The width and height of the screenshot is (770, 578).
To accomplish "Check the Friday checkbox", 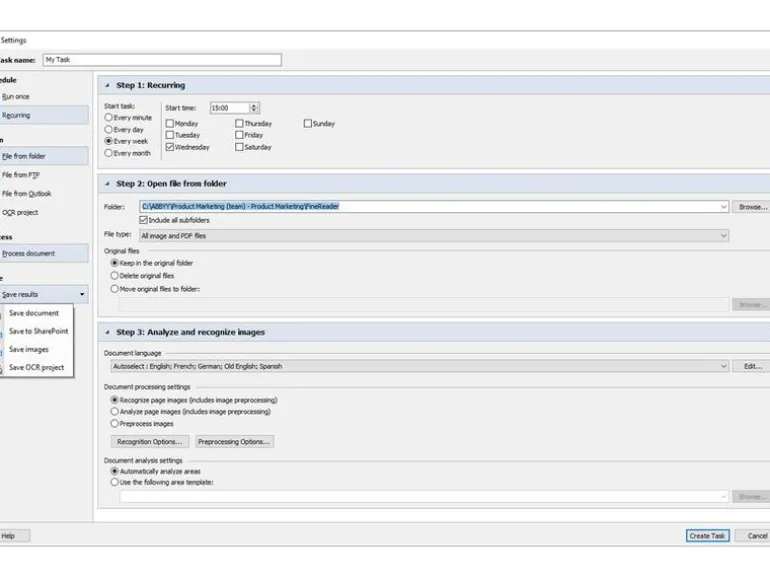I will pyautogui.click(x=239, y=135).
